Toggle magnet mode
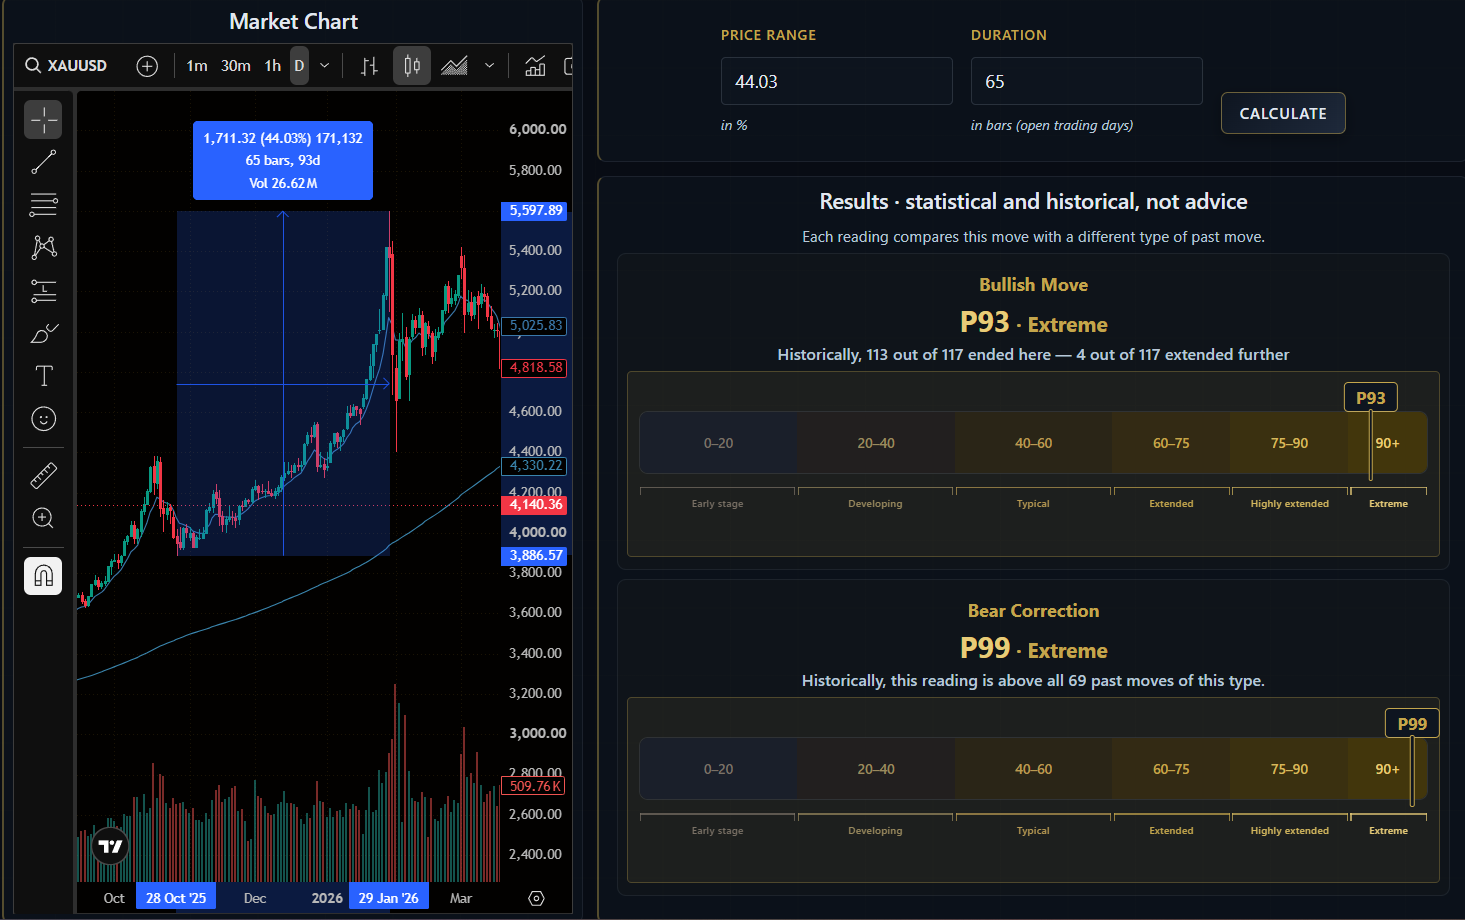 43,576
